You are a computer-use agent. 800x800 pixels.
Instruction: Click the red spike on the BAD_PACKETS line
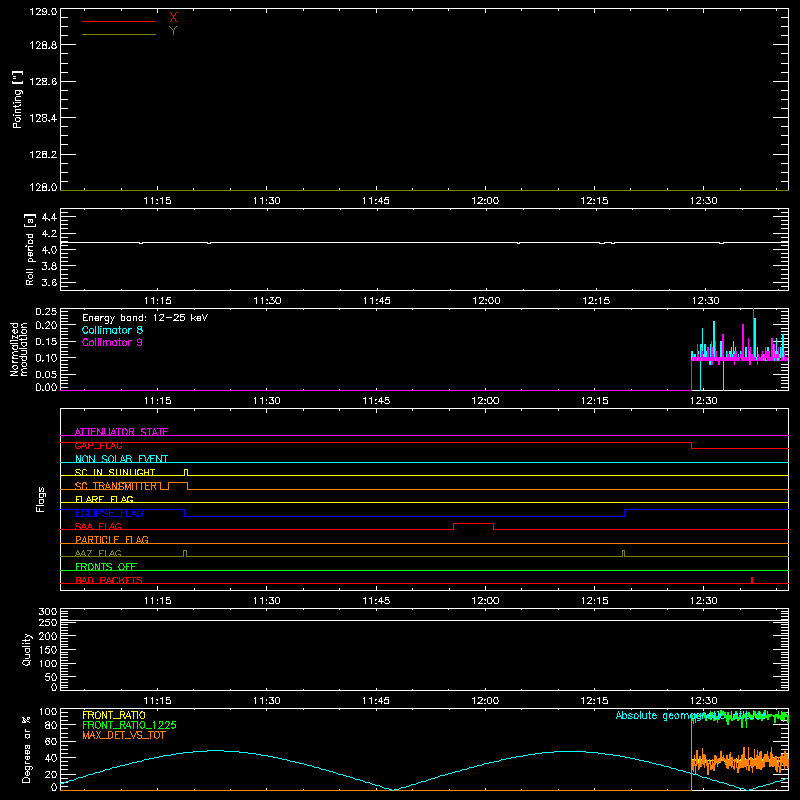pyautogui.click(x=752, y=580)
